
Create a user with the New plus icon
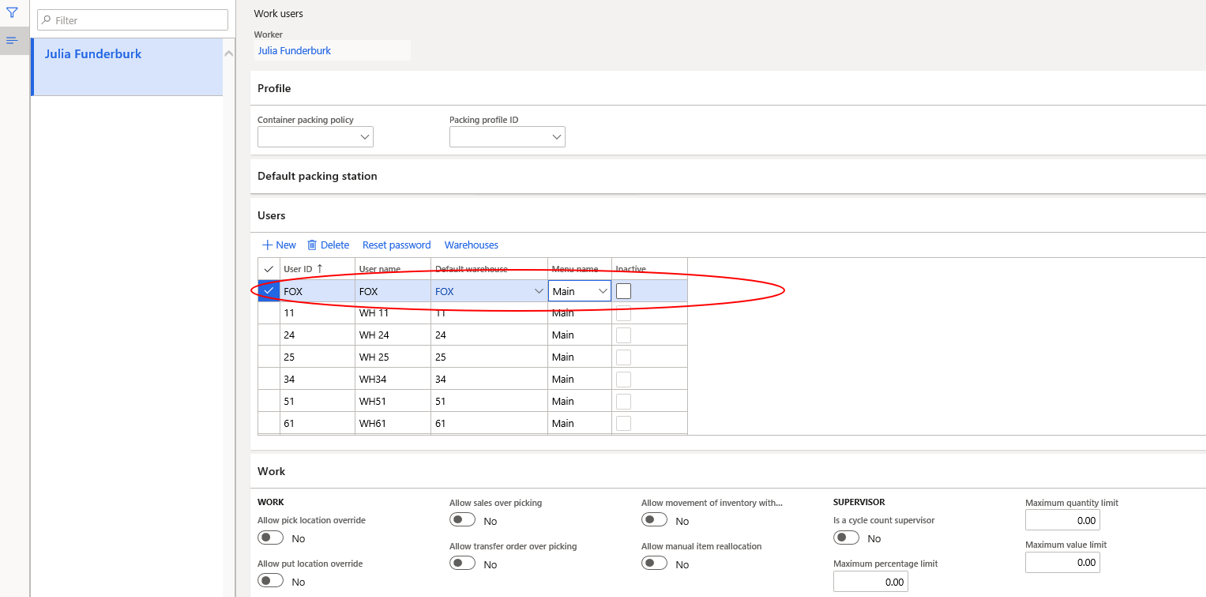(279, 245)
